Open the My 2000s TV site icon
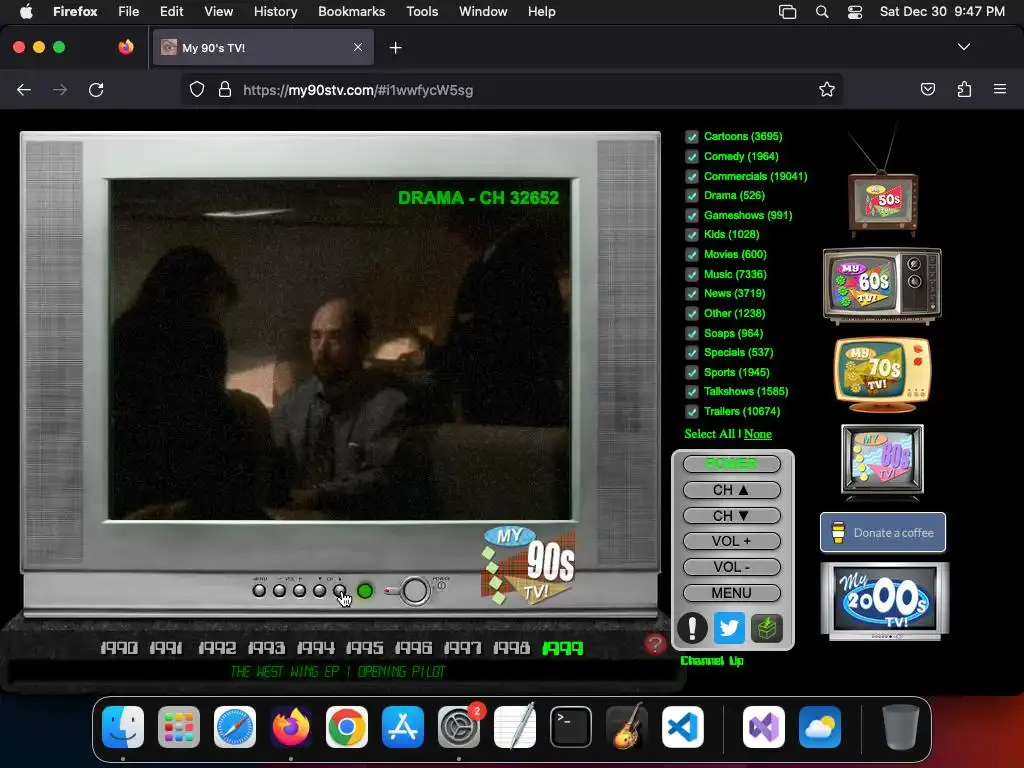This screenshot has width=1024, height=768. (884, 601)
